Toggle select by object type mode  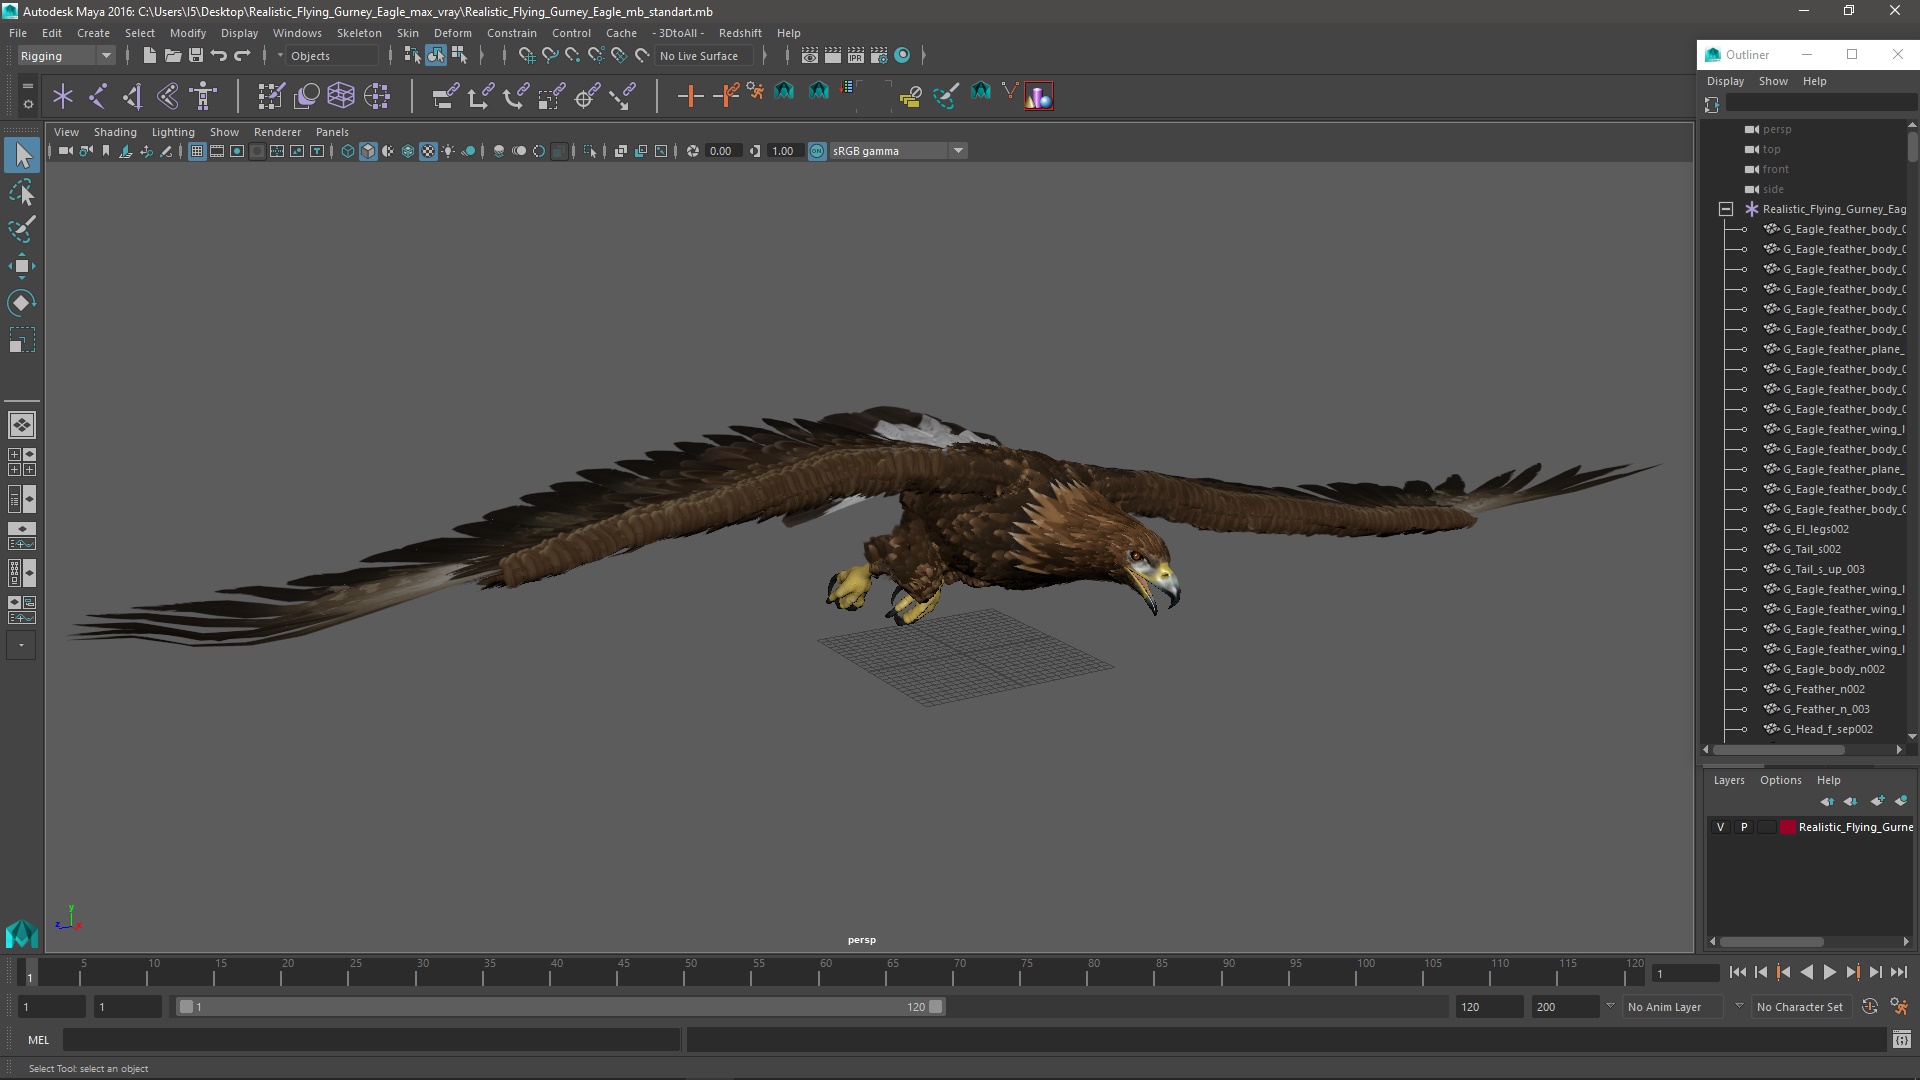point(435,55)
